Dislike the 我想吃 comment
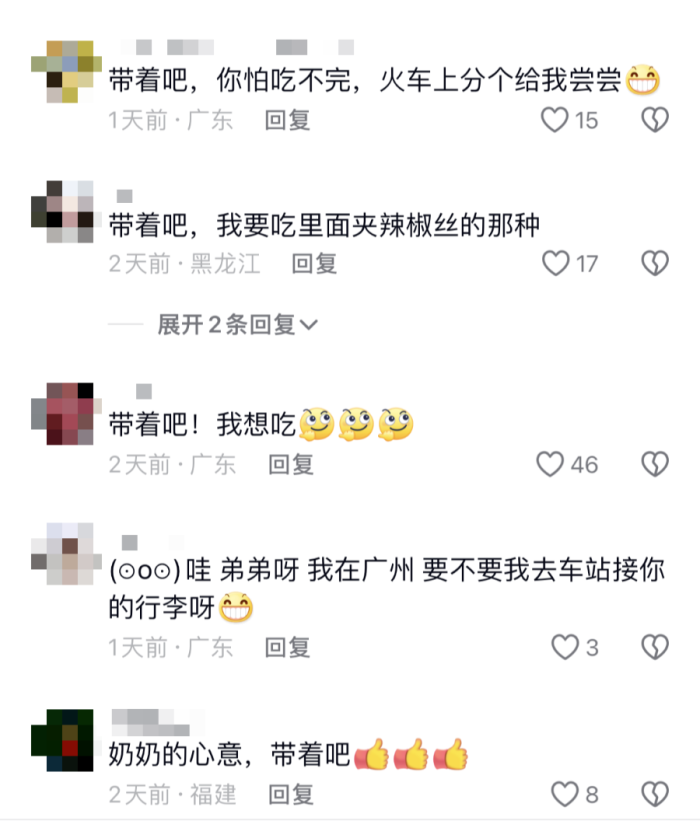The height and width of the screenshot is (821, 700). click(655, 464)
